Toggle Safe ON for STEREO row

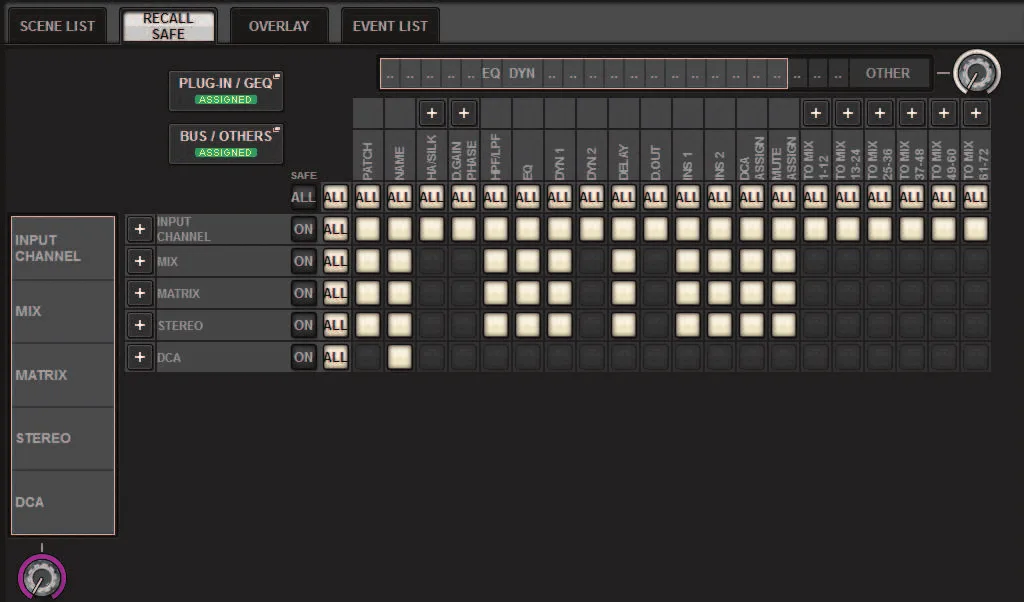pos(303,325)
